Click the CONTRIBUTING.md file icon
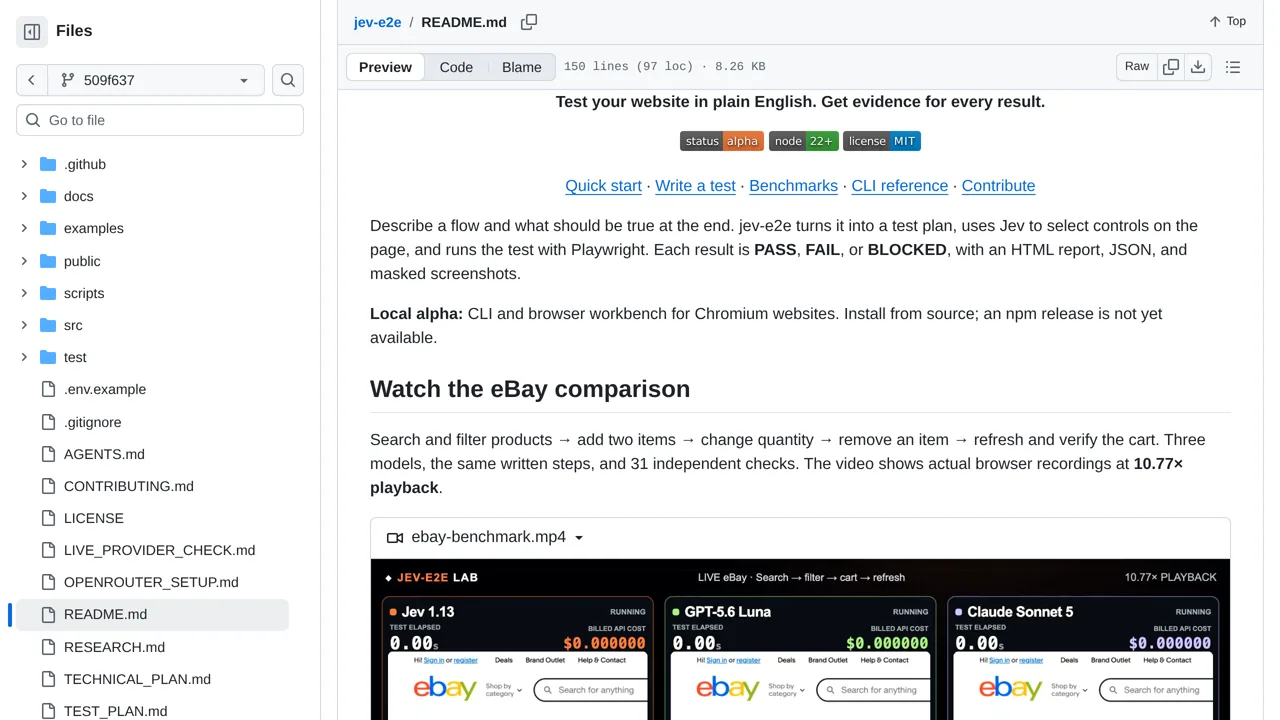1280x720 pixels. [48, 486]
